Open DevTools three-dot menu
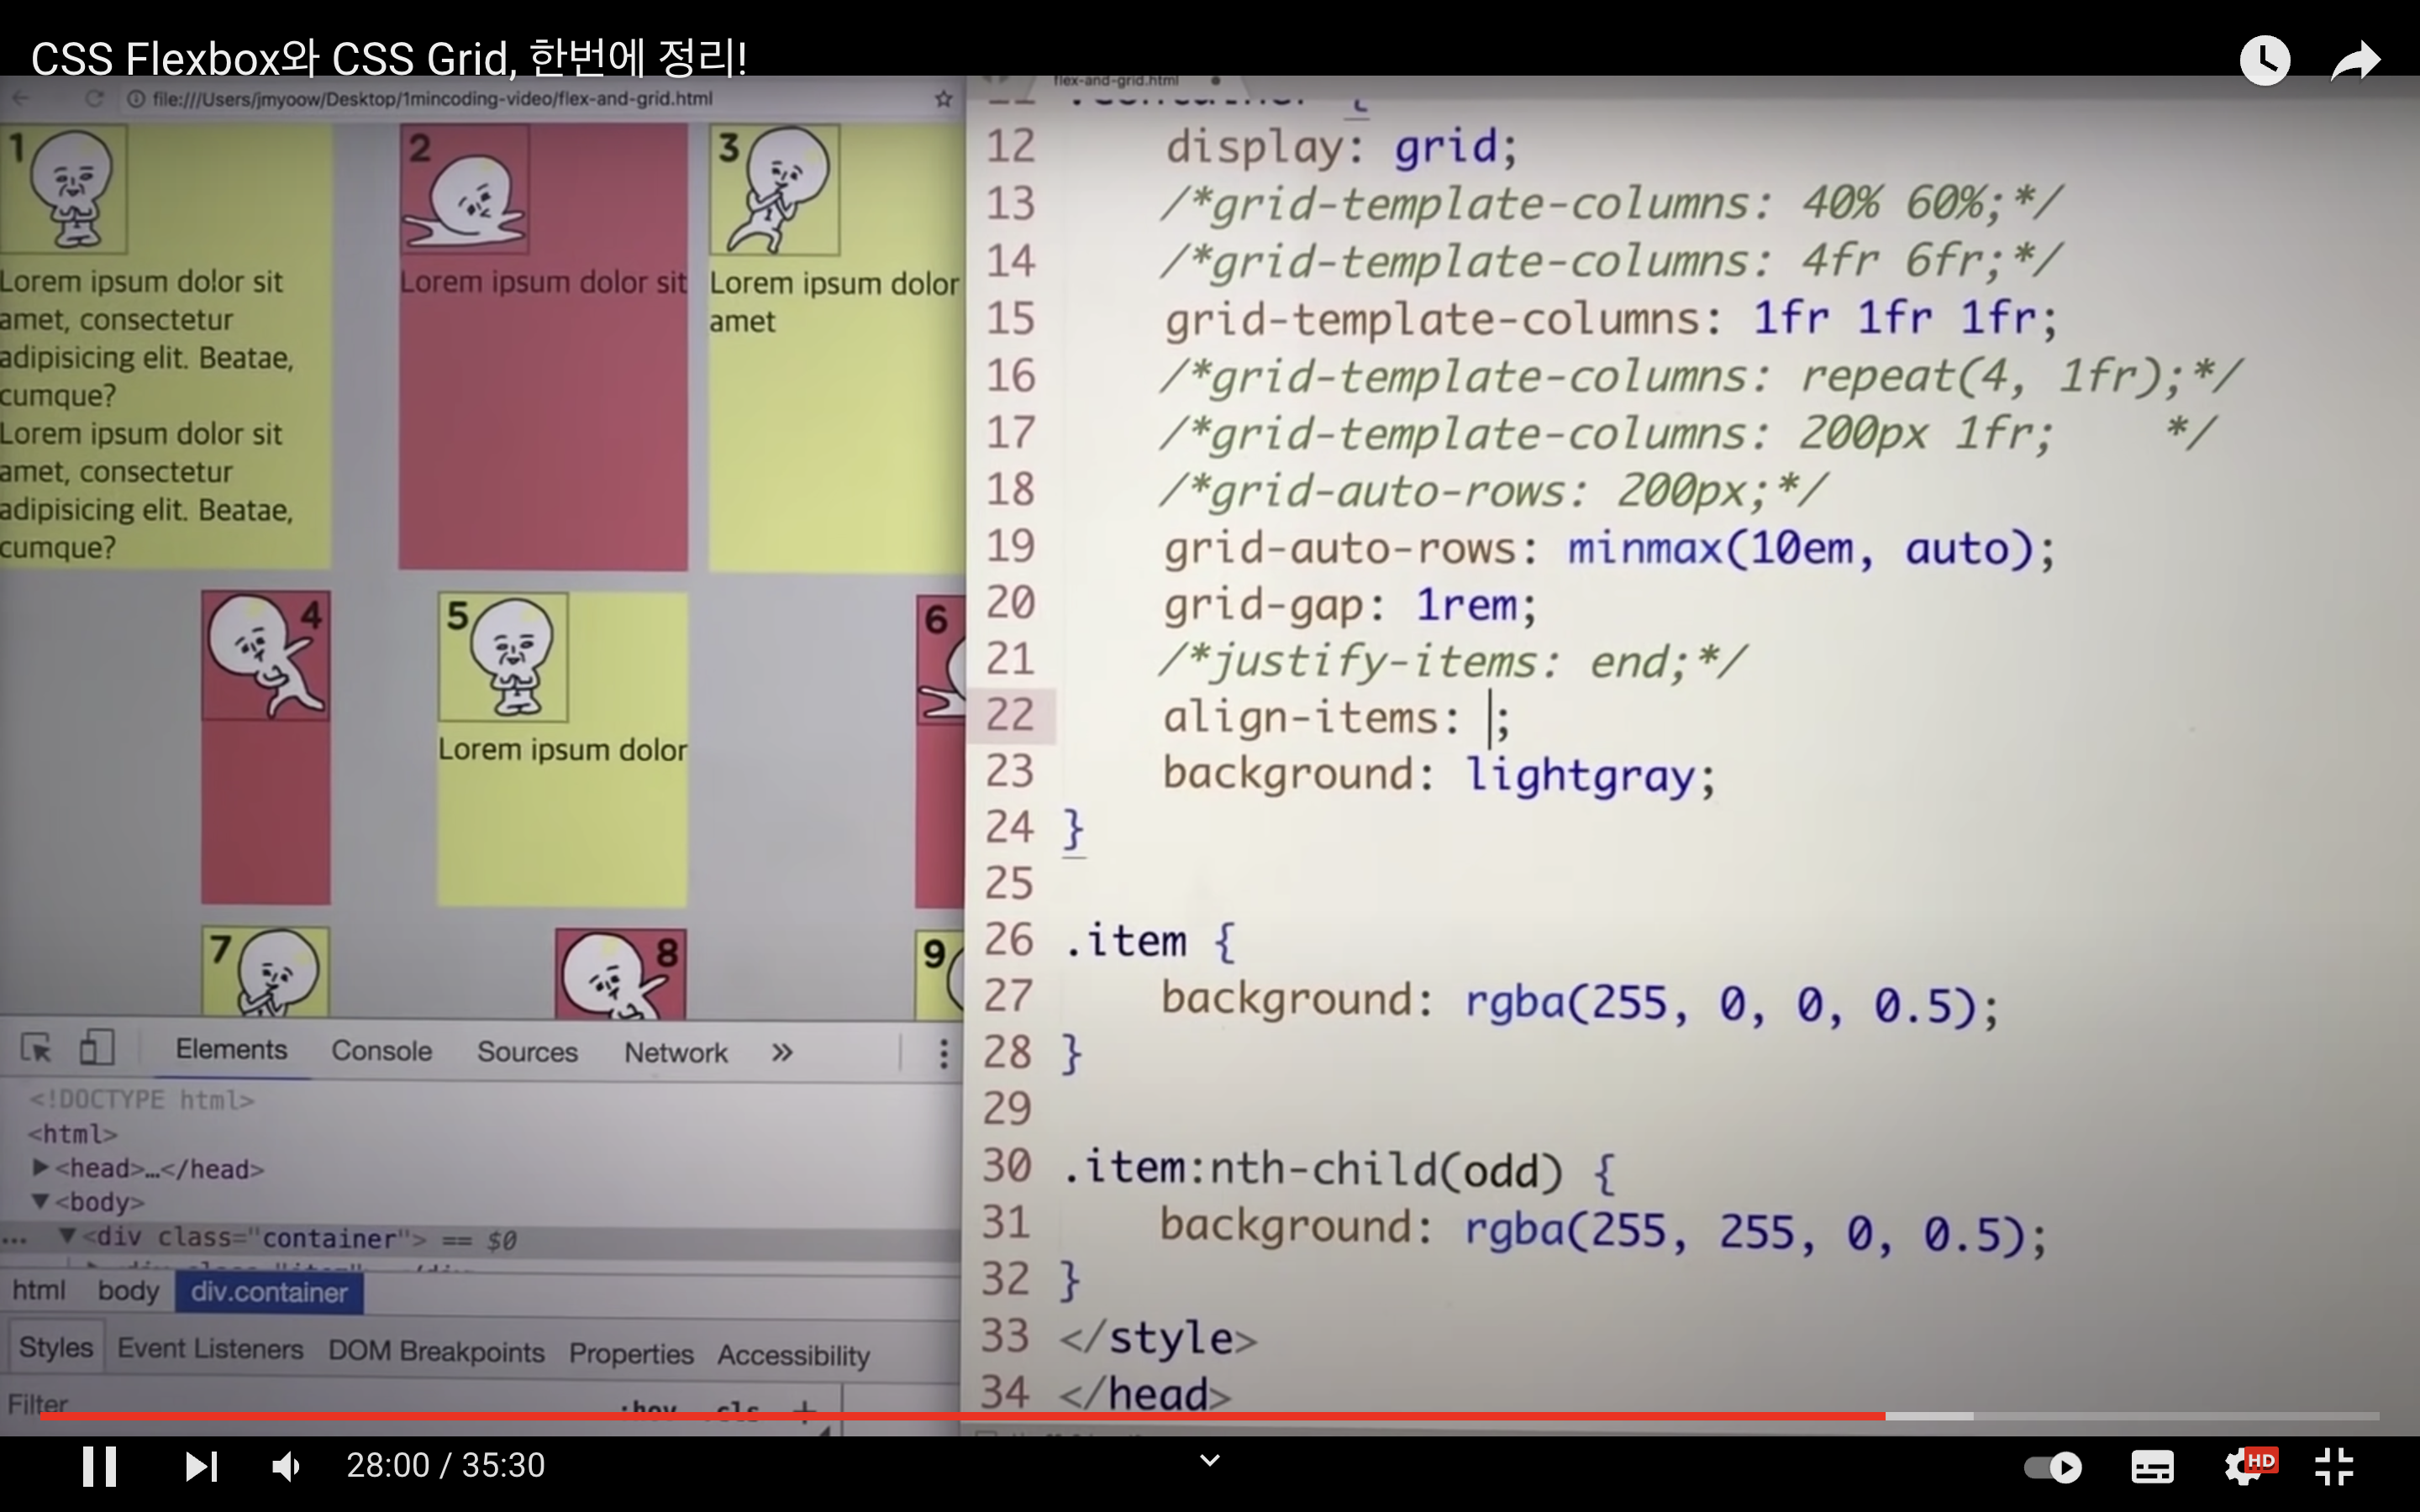2420x1512 pixels. (x=942, y=1054)
